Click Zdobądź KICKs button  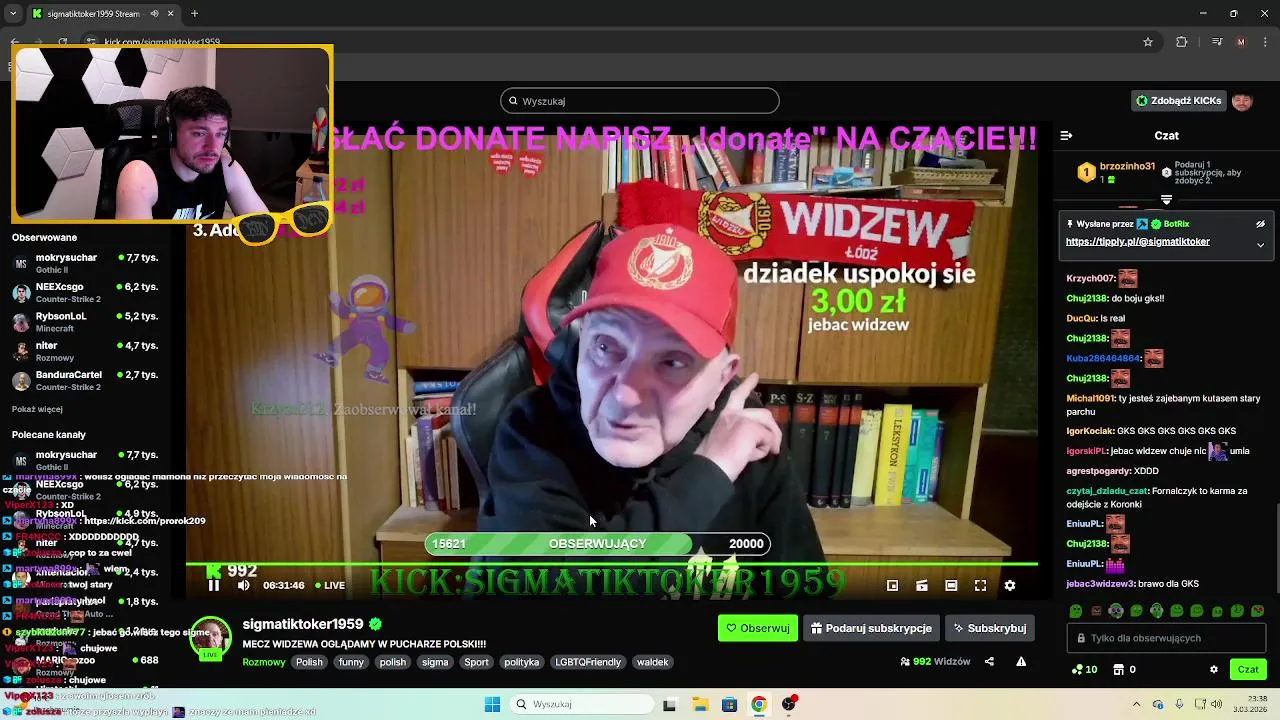[x=1178, y=101]
